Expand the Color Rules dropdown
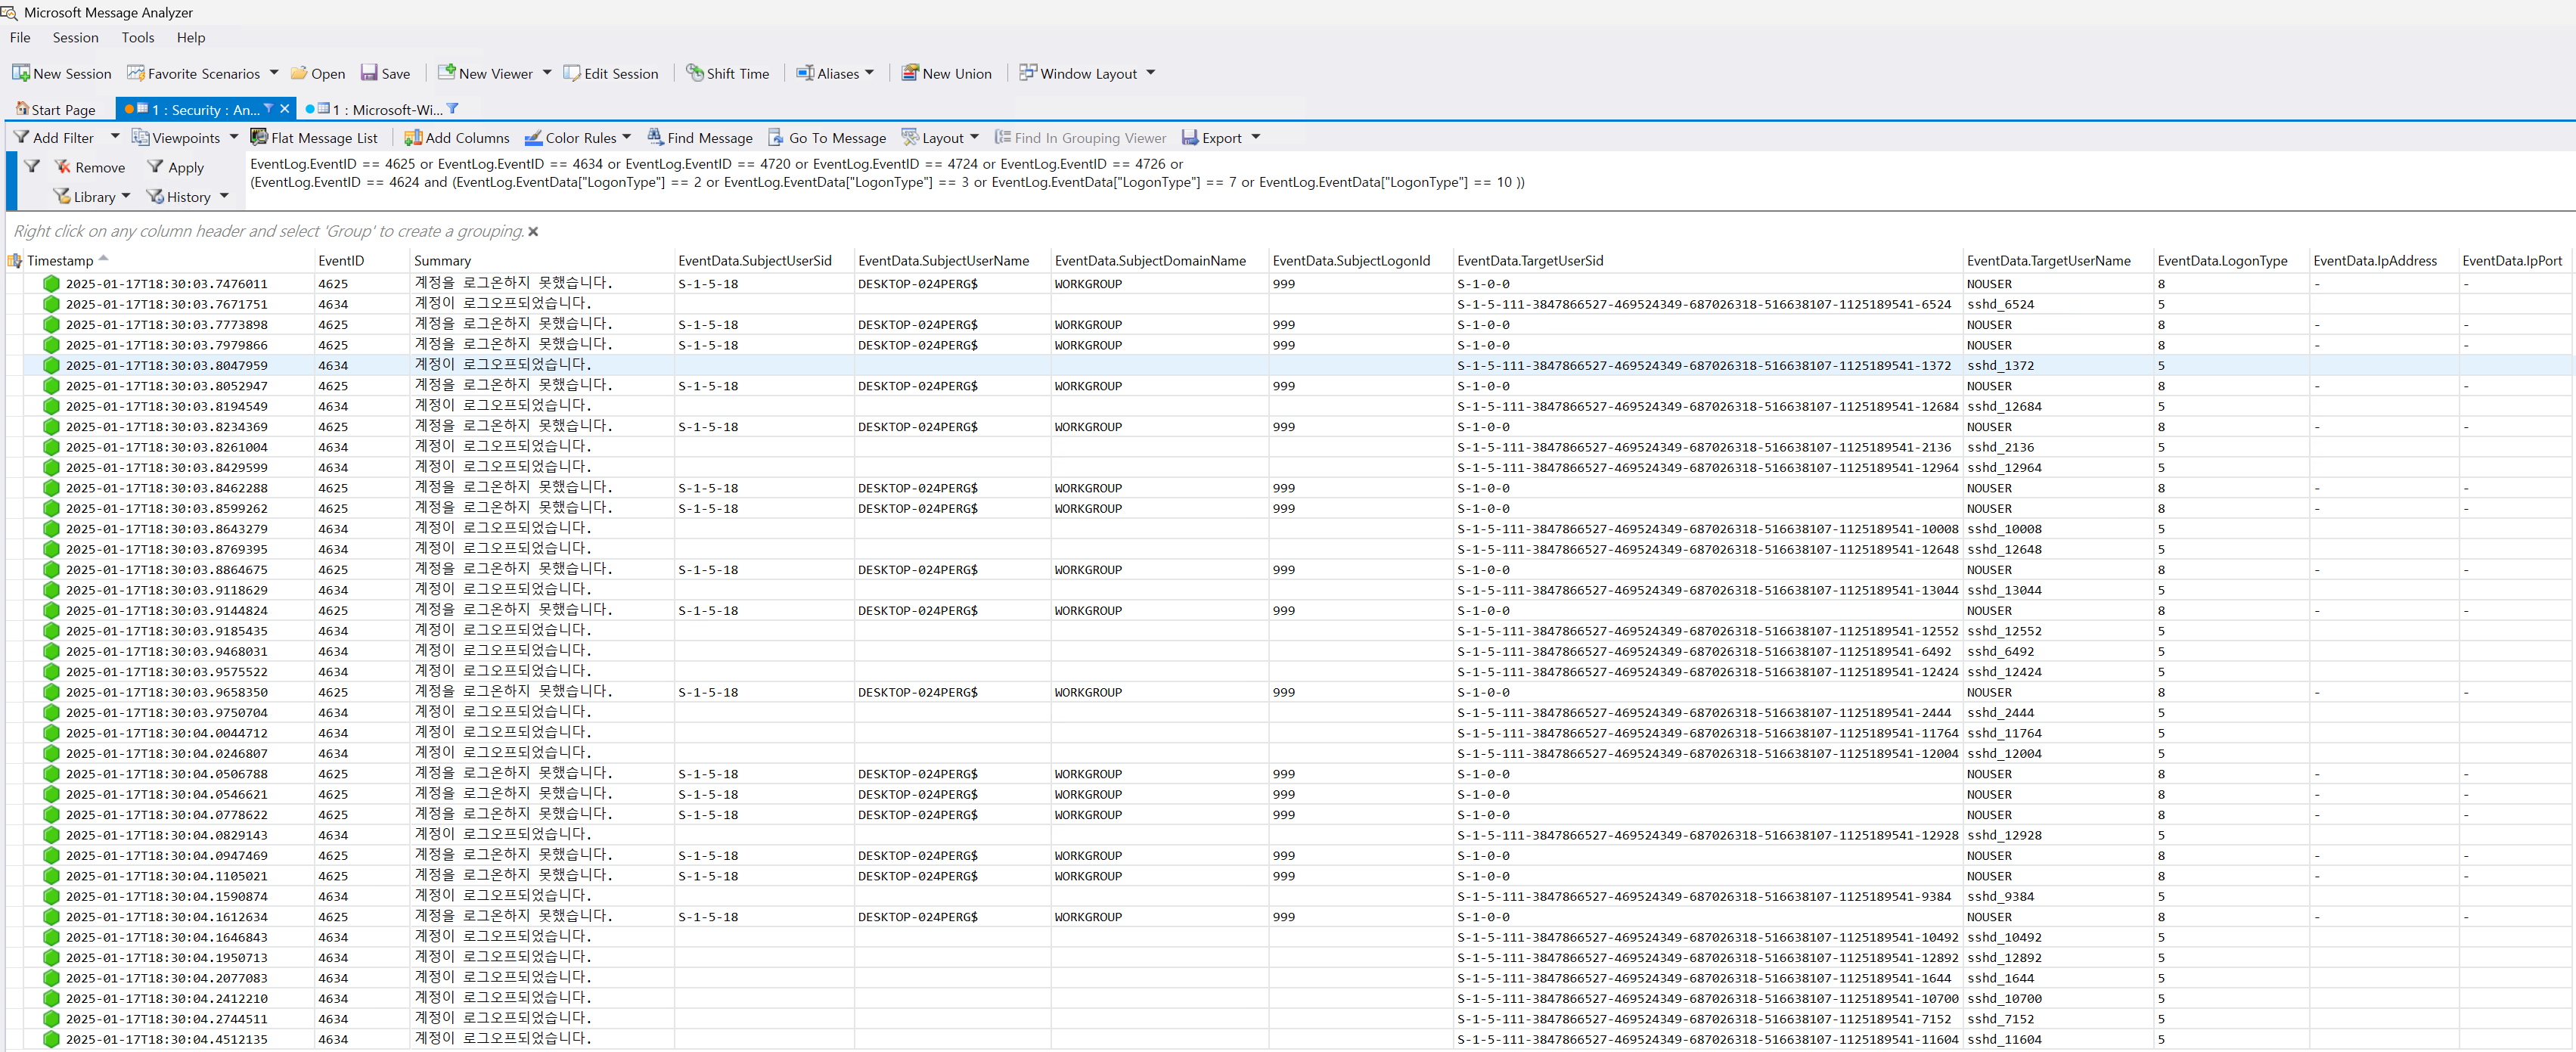The width and height of the screenshot is (2576, 1052). pyautogui.click(x=627, y=137)
